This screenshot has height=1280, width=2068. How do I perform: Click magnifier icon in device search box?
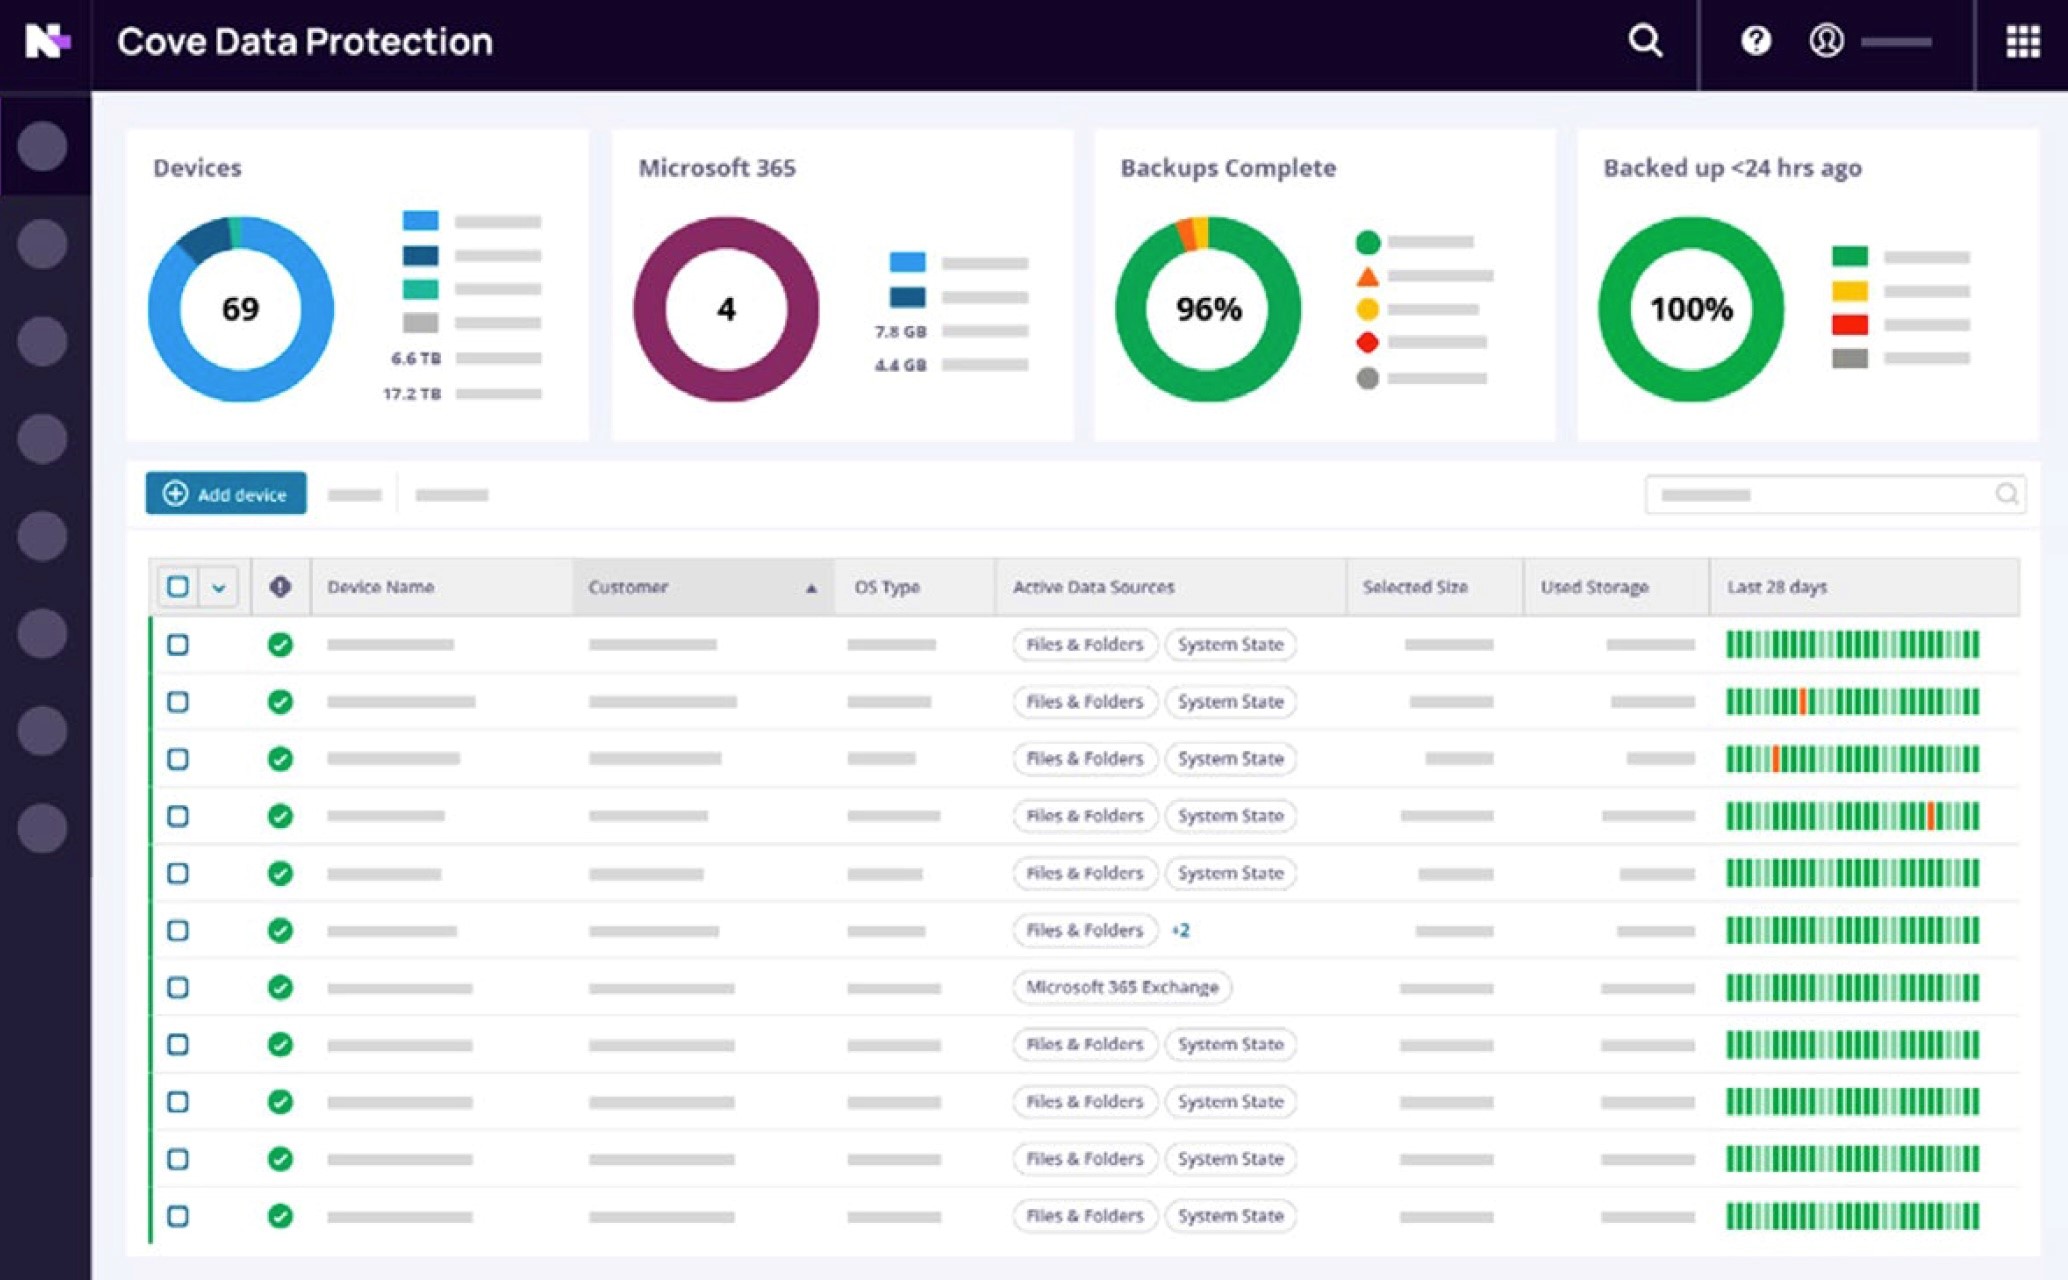2006,494
